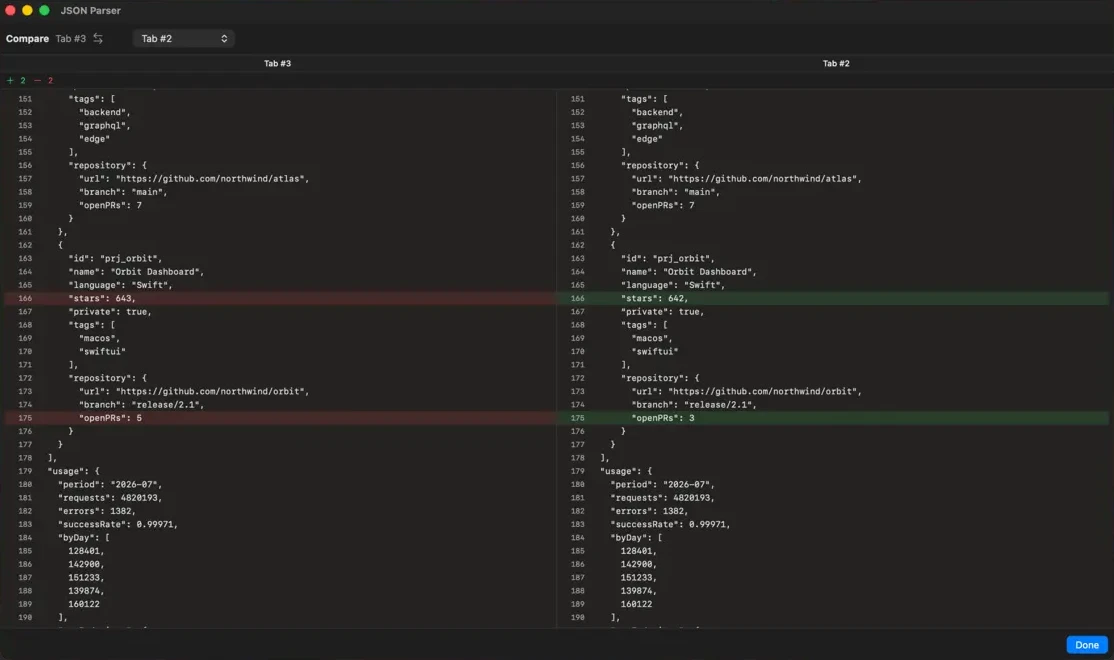Click line number 175 in right pane
Viewport: 1114px width, 660px height.
point(578,418)
